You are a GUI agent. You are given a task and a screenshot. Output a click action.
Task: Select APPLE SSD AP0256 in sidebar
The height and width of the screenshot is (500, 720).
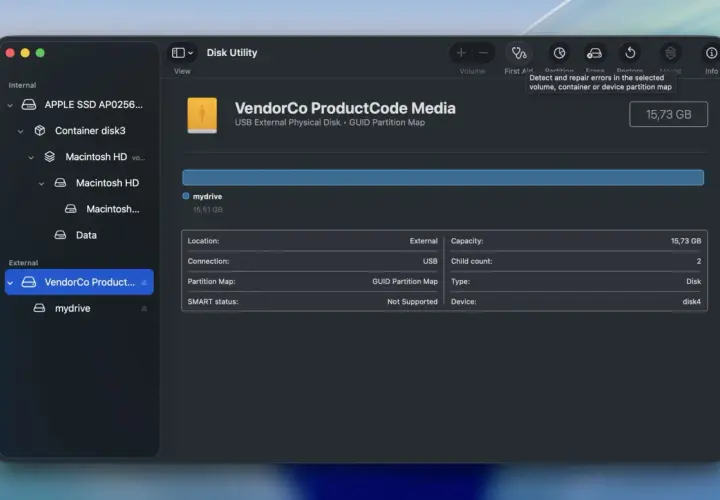[79, 105]
